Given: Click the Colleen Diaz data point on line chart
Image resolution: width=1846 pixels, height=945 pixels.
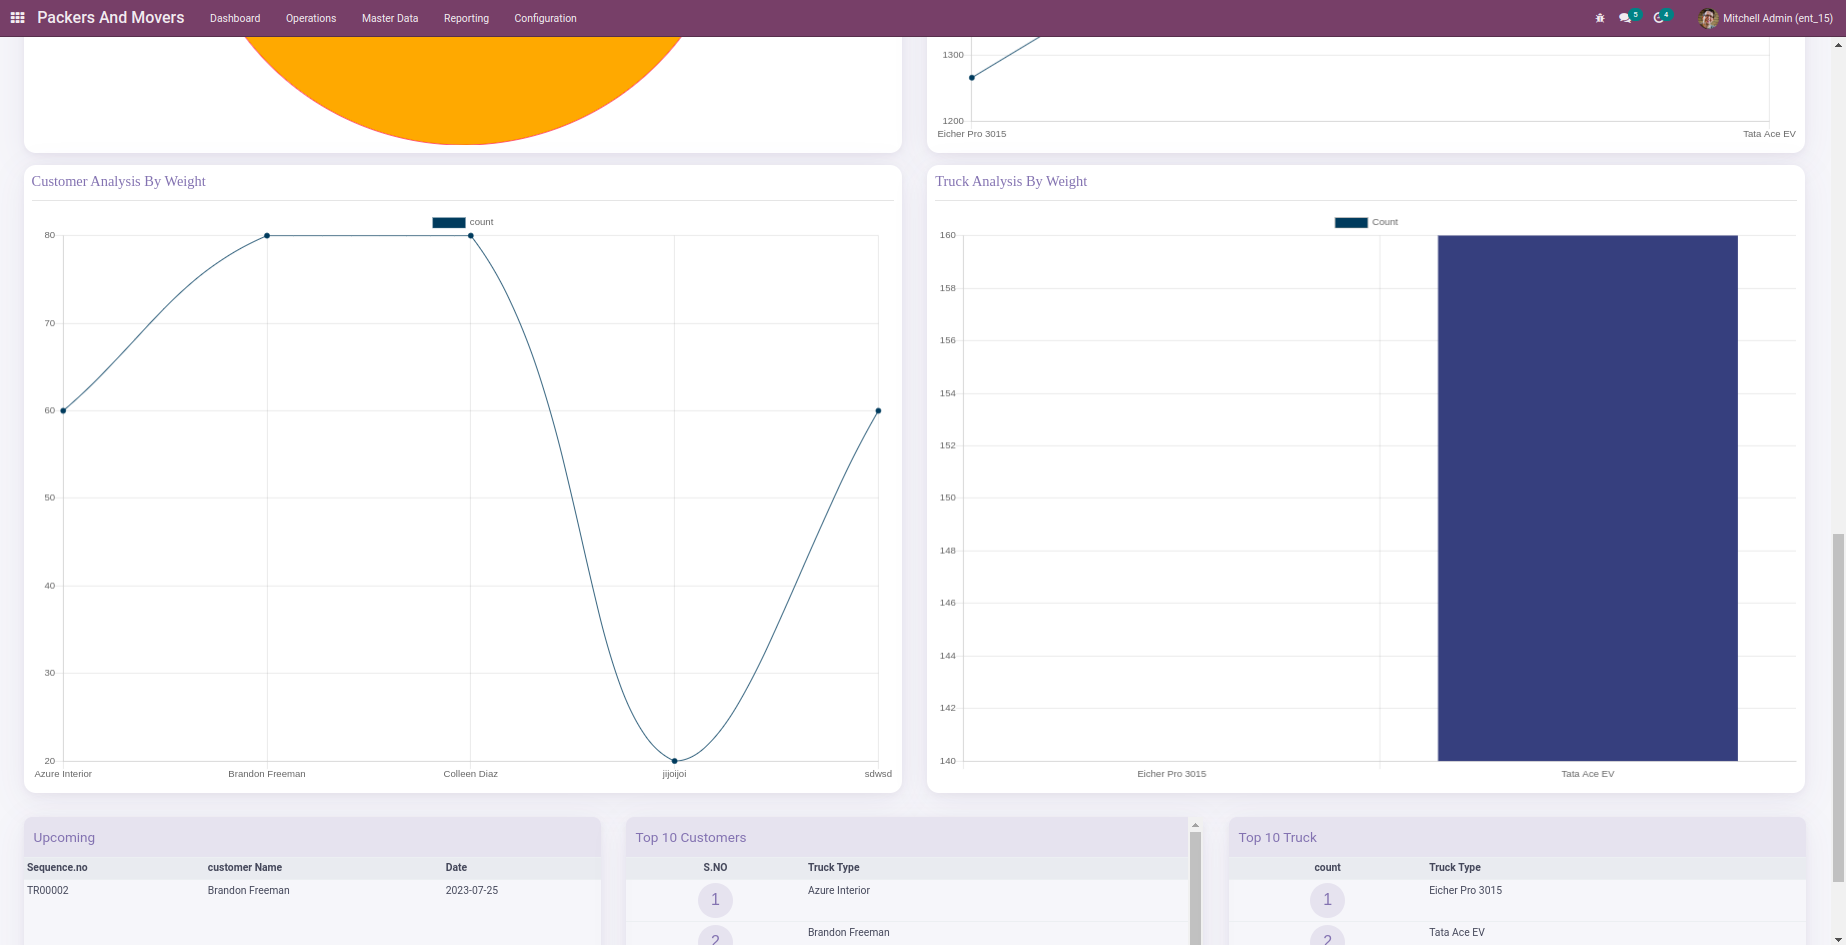Looking at the screenshot, I should [x=471, y=236].
